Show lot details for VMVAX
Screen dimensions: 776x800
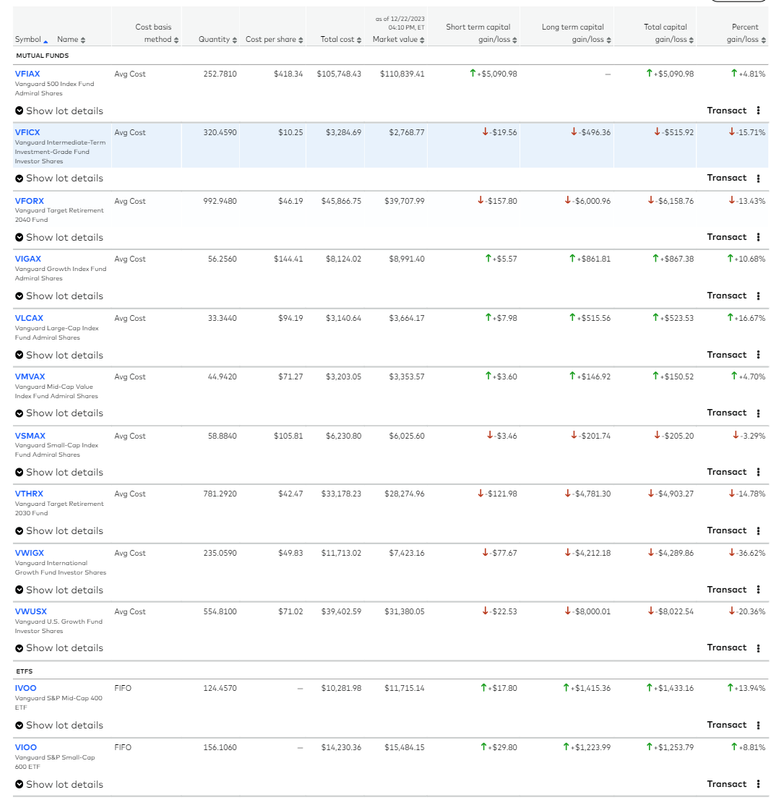[59, 413]
